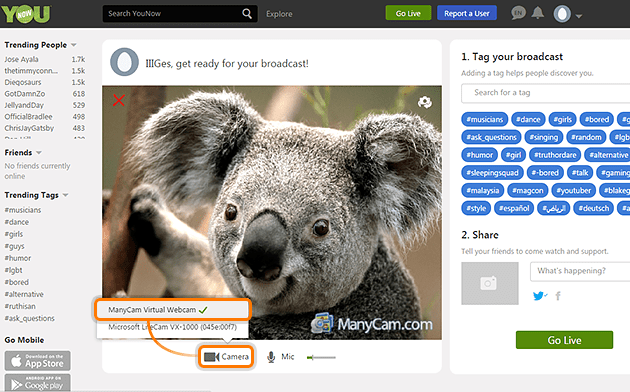This screenshot has width=630, height=392.
Task: Open the EN language bubble icon
Action: click(518, 13)
